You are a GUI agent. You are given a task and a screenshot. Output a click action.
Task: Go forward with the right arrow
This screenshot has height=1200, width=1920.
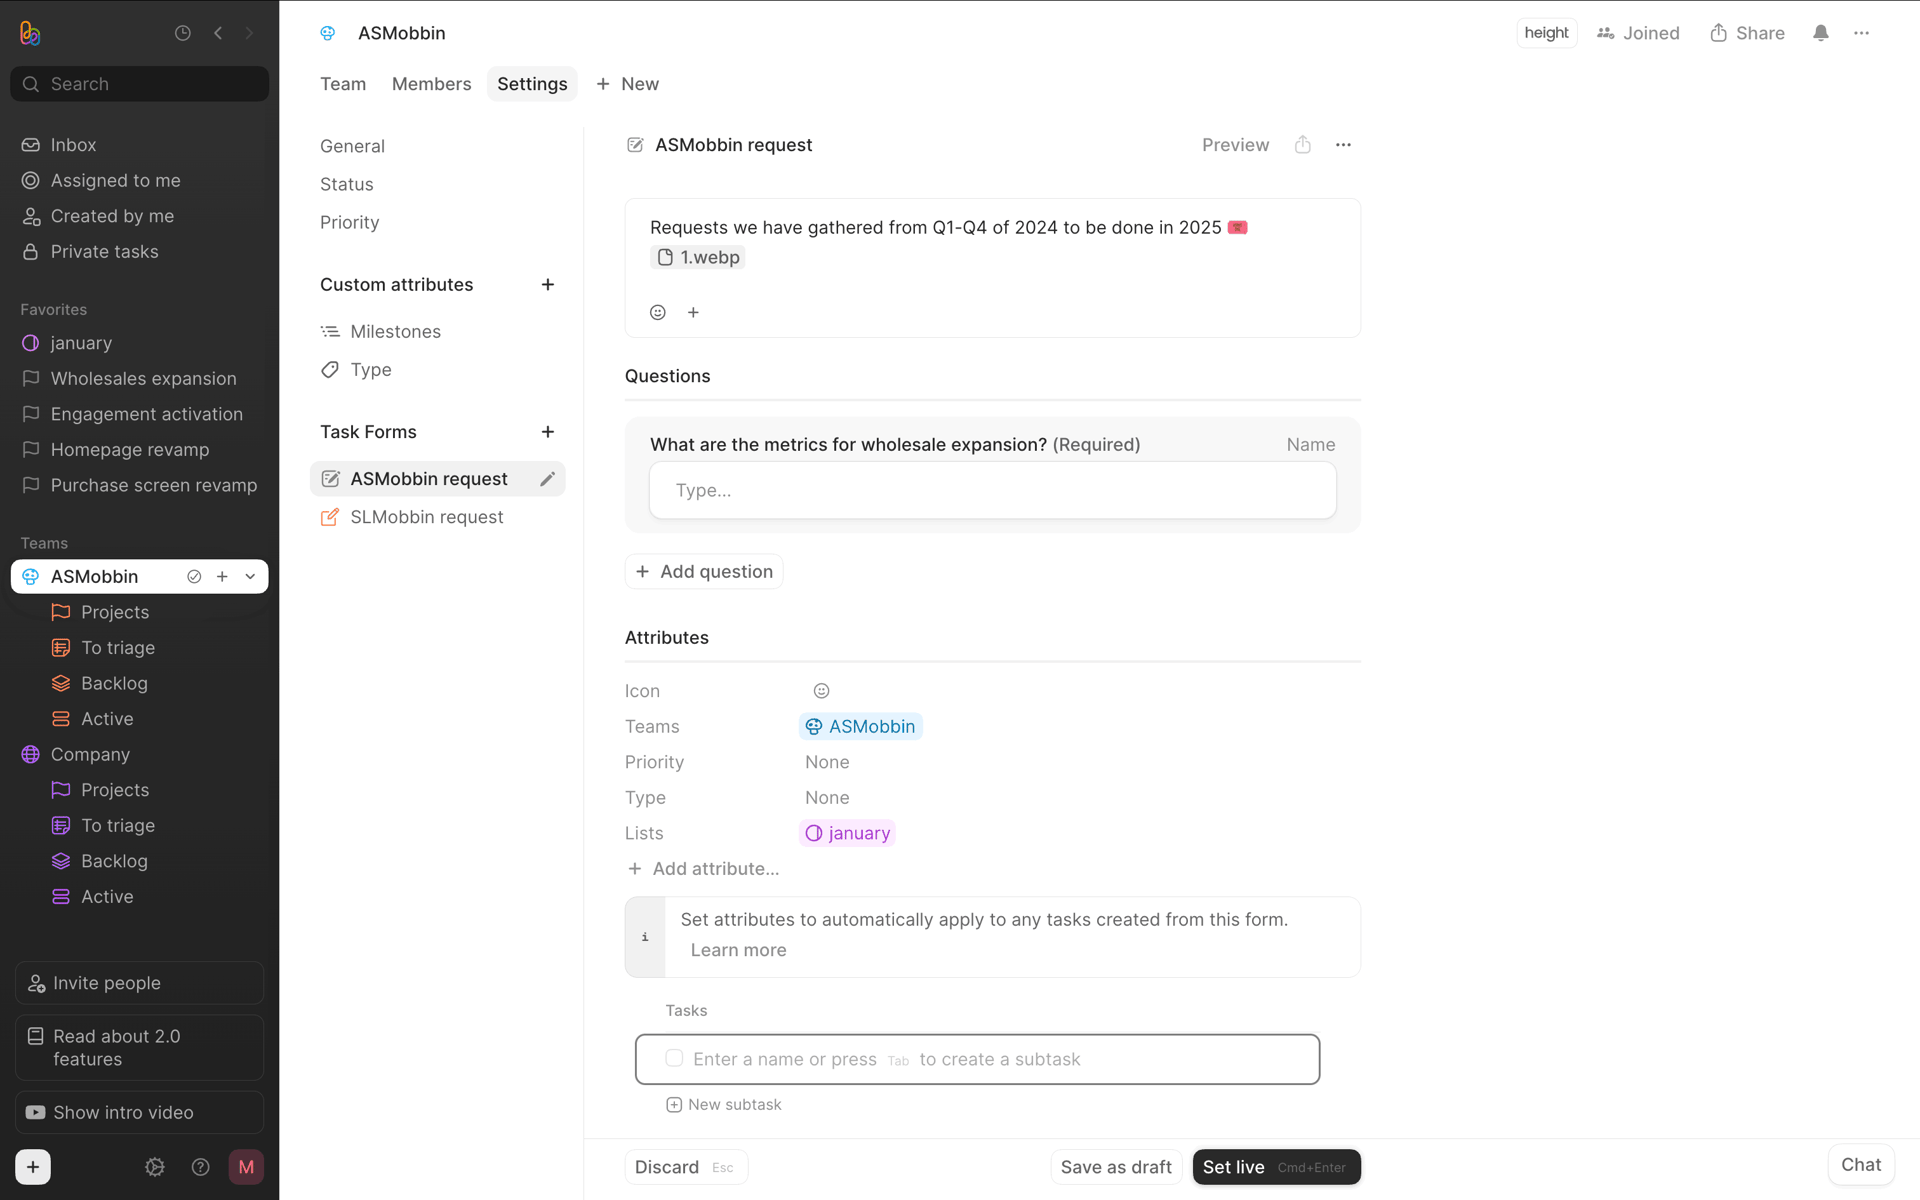[x=250, y=33]
